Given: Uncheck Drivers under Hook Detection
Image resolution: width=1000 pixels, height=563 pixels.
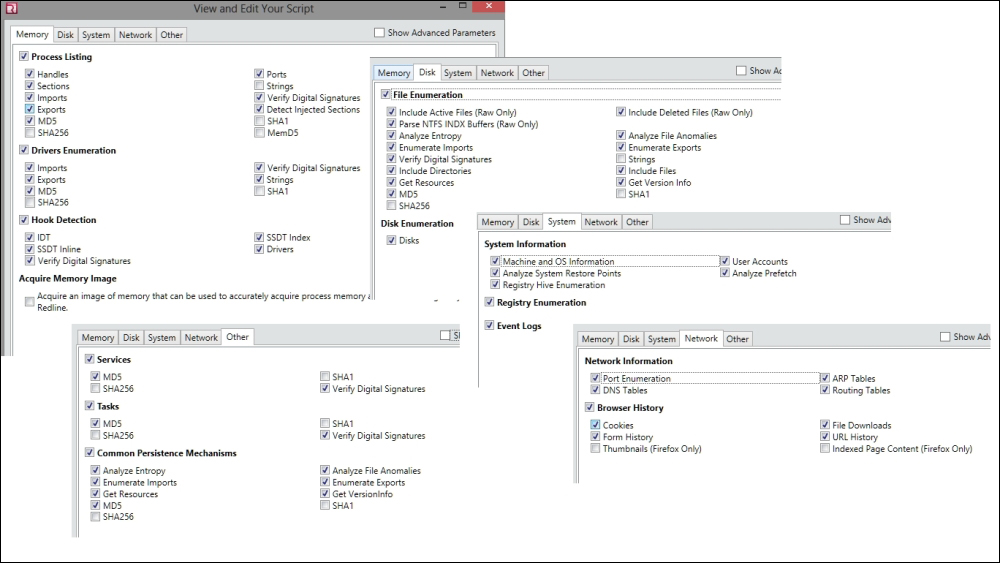Looking at the screenshot, I should coord(259,249).
